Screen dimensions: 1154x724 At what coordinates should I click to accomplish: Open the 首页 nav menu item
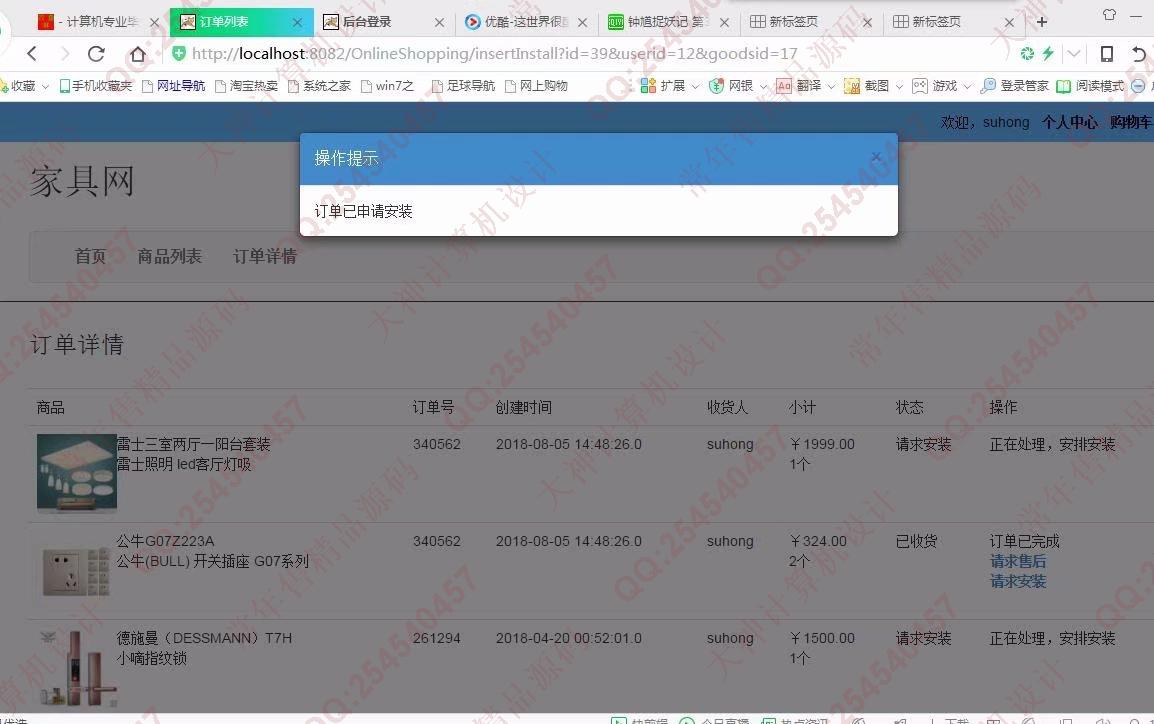click(x=91, y=256)
